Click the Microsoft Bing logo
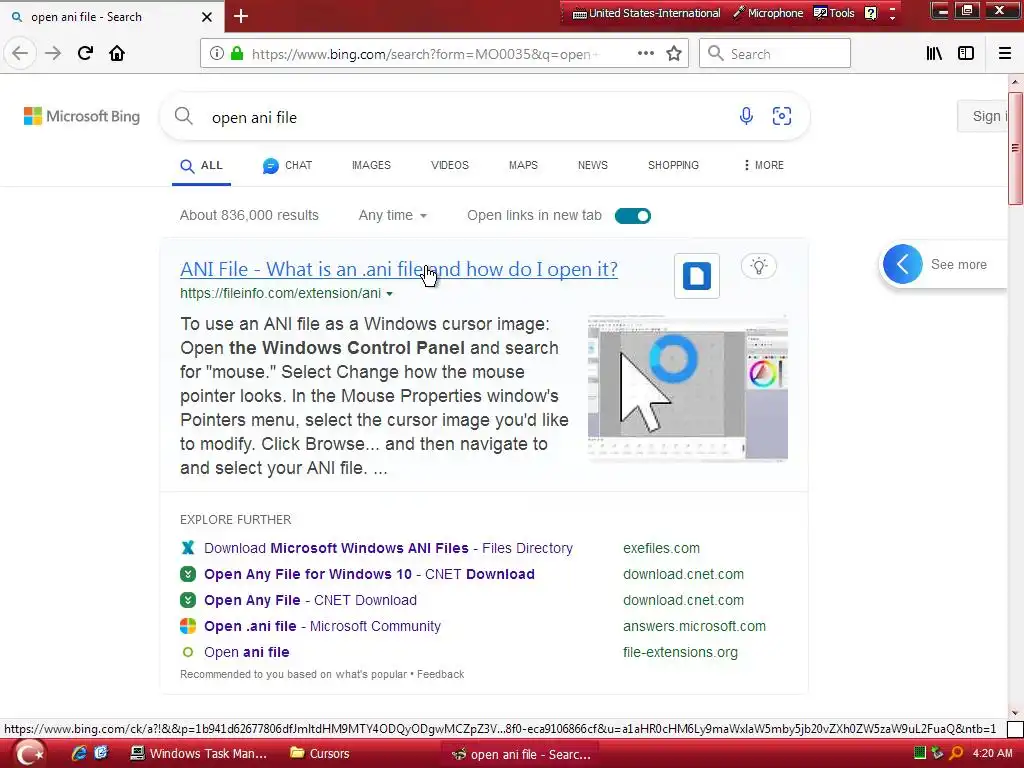Image resolution: width=1024 pixels, height=768 pixels. point(82,116)
